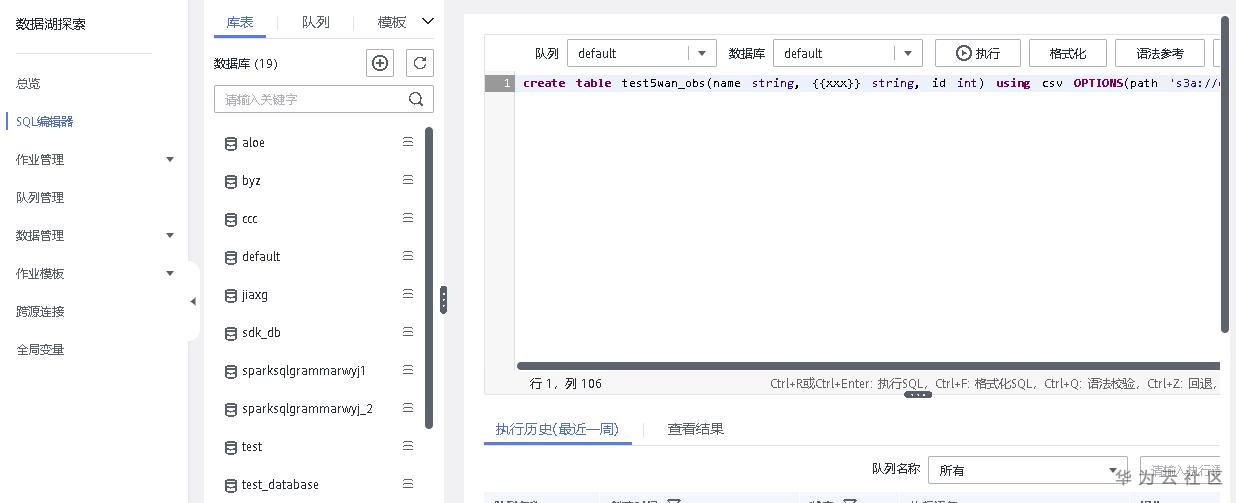Open the hamburger menu for sparksqlgrammarwyj1
The height and width of the screenshot is (503, 1236).
pos(408,370)
